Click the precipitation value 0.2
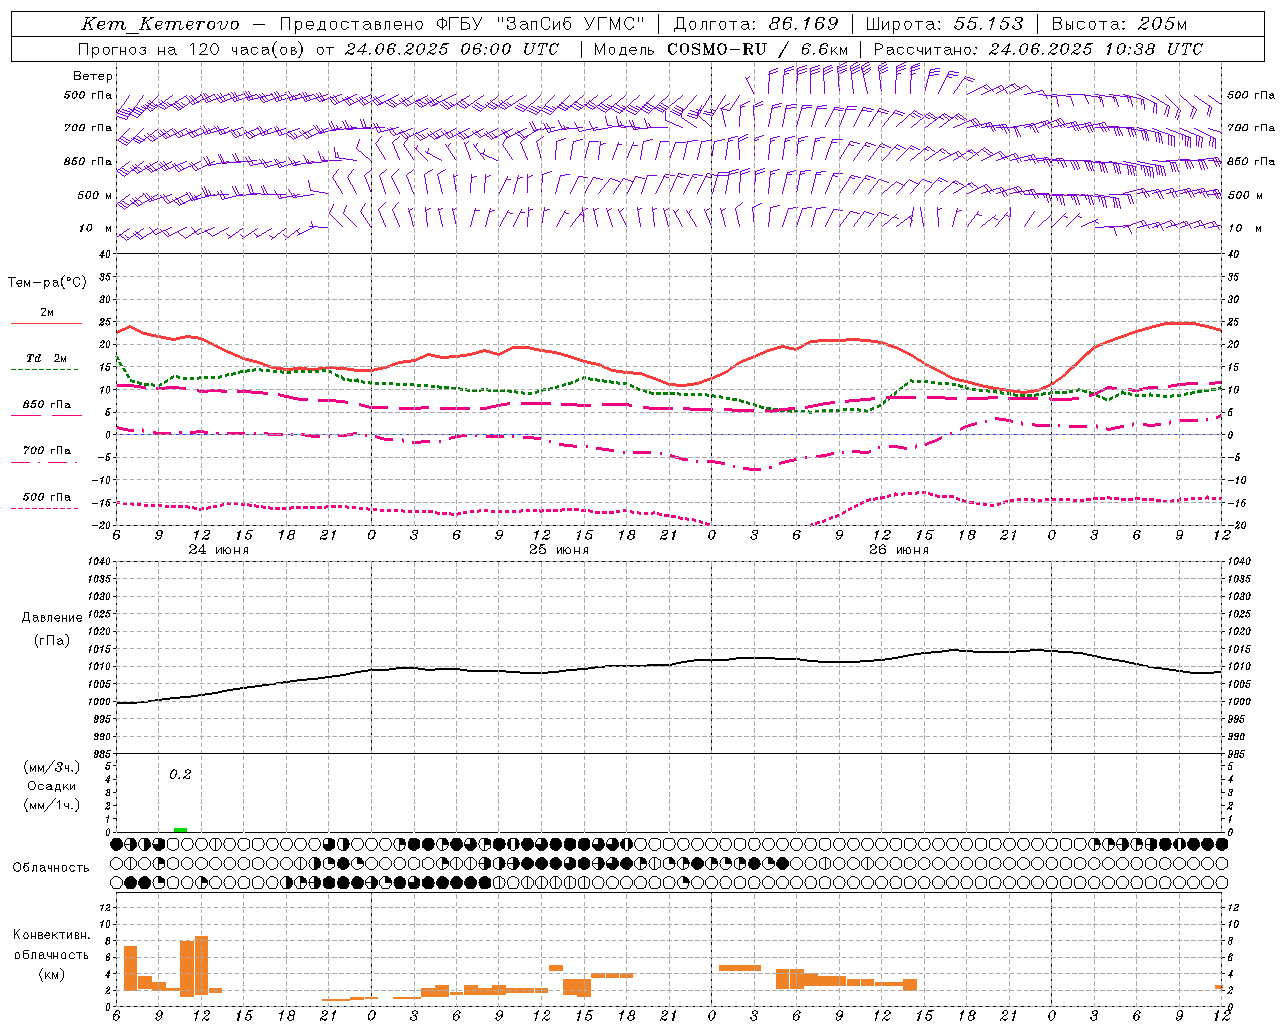Screen dimensions: 1280x1024 click(180, 775)
